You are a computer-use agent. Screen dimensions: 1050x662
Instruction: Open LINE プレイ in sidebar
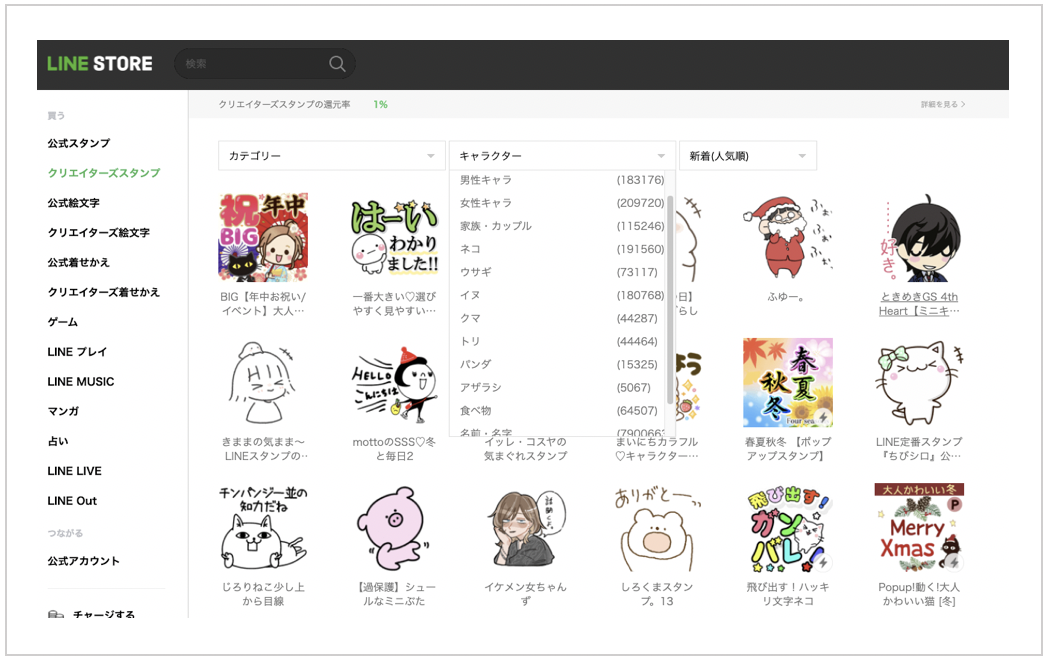click(77, 351)
